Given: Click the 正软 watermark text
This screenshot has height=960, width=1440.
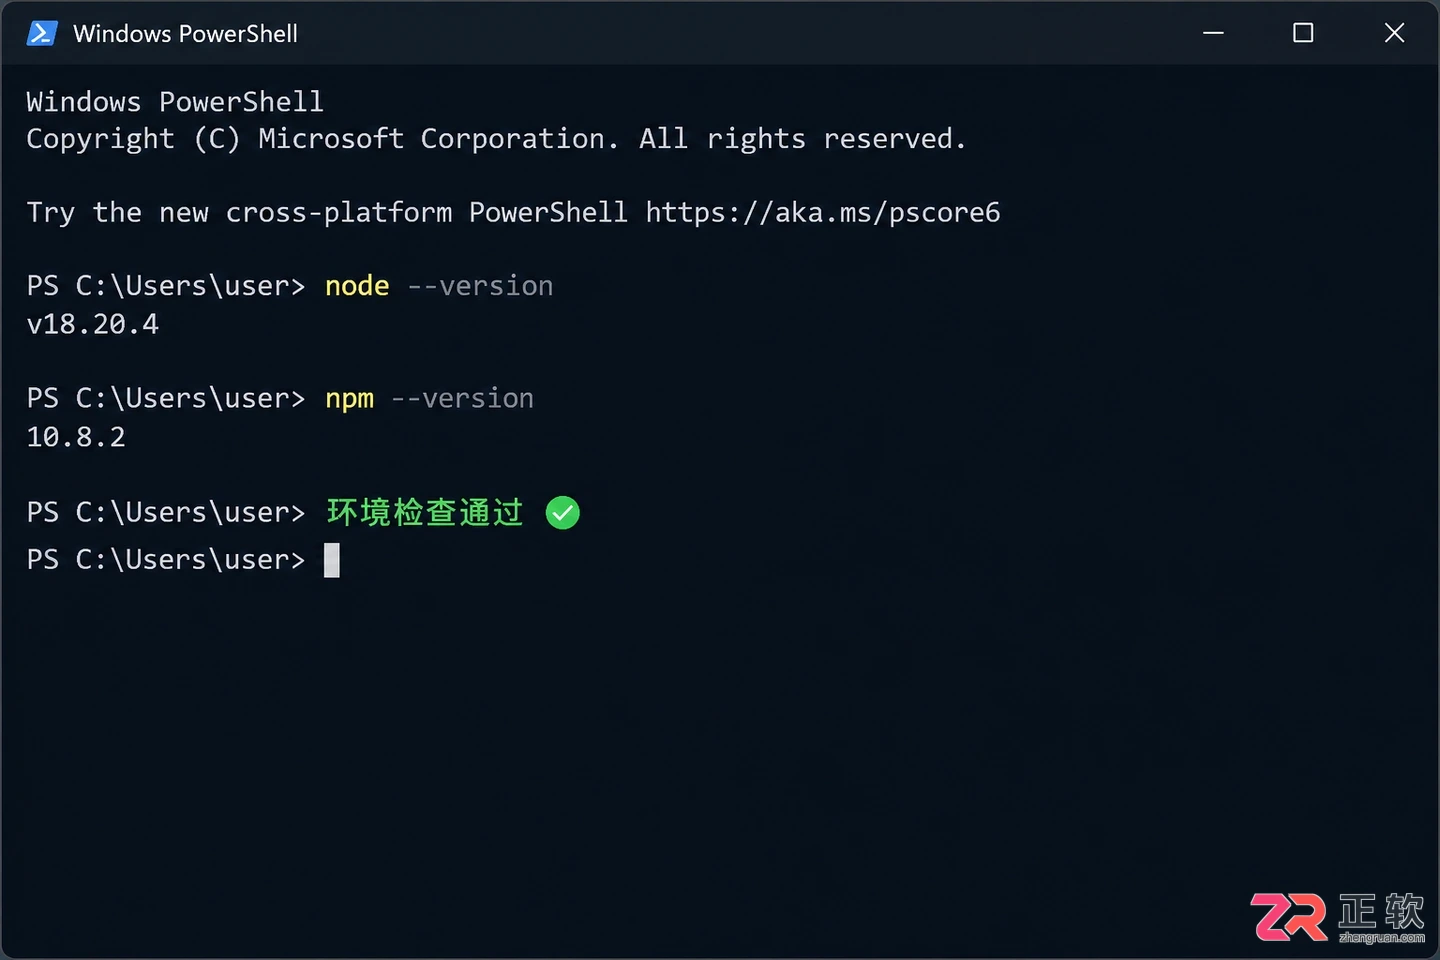Looking at the screenshot, I should pyautogui.click(x=1381, y=910).
